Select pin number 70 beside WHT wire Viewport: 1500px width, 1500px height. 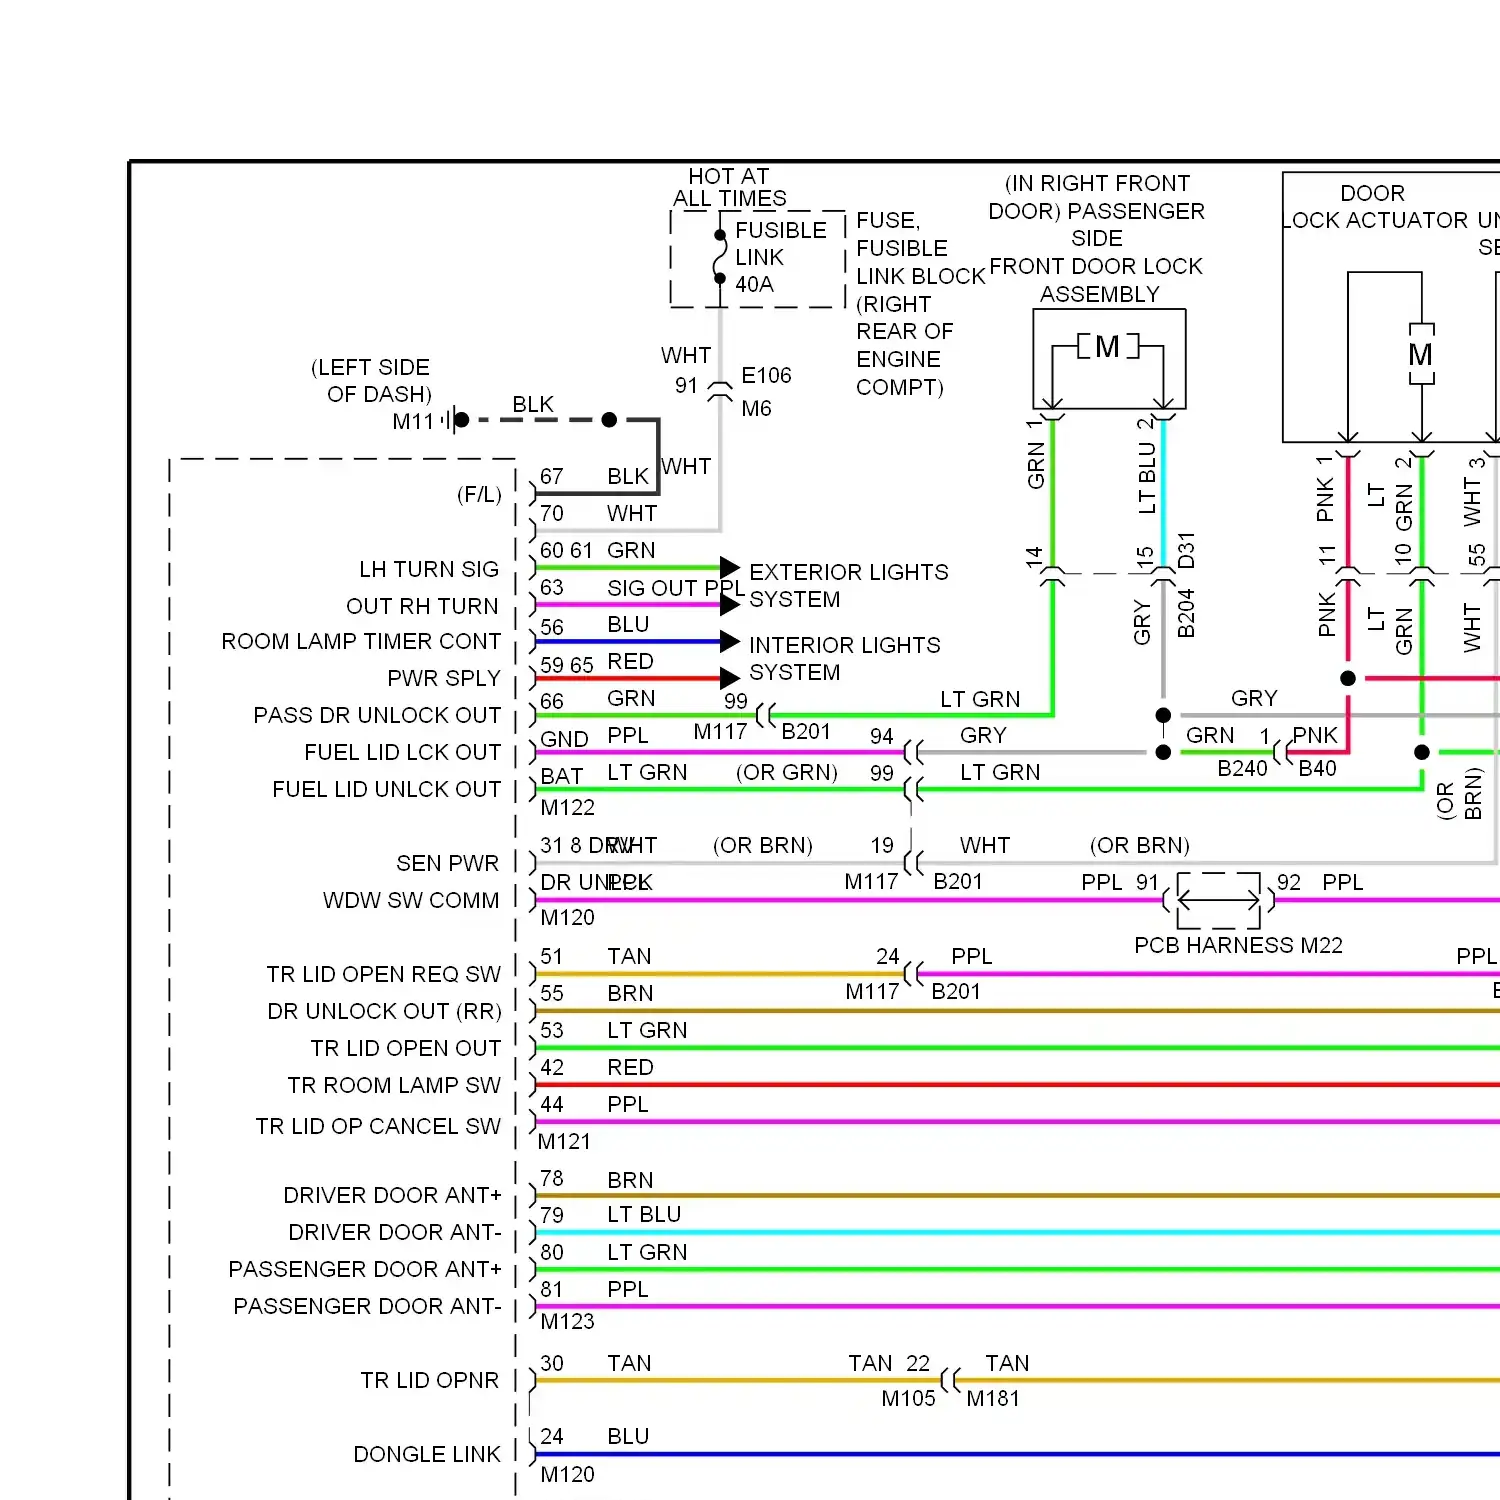(x=552, y=513)
